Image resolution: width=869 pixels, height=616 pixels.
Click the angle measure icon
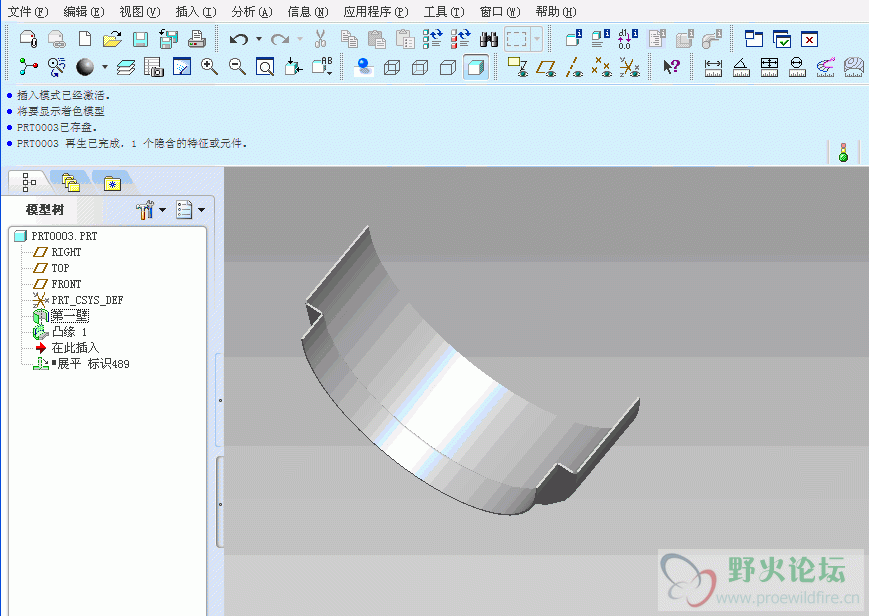pyautogui.click(x=741, y=67)
